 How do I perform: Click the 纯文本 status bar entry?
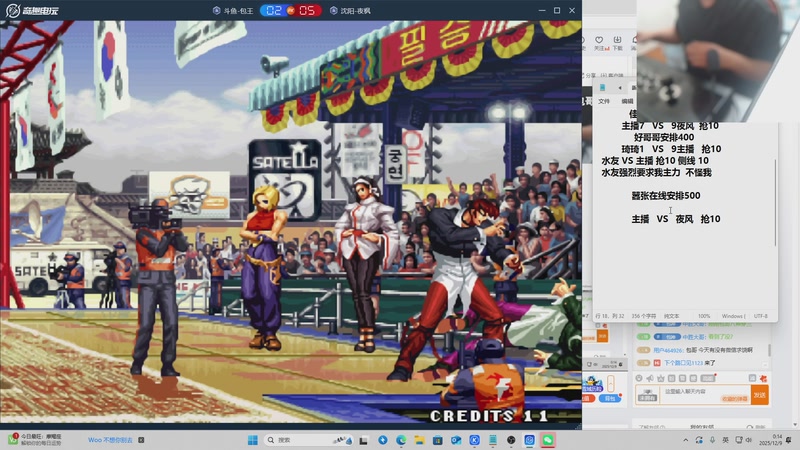(x=671, y=316)
